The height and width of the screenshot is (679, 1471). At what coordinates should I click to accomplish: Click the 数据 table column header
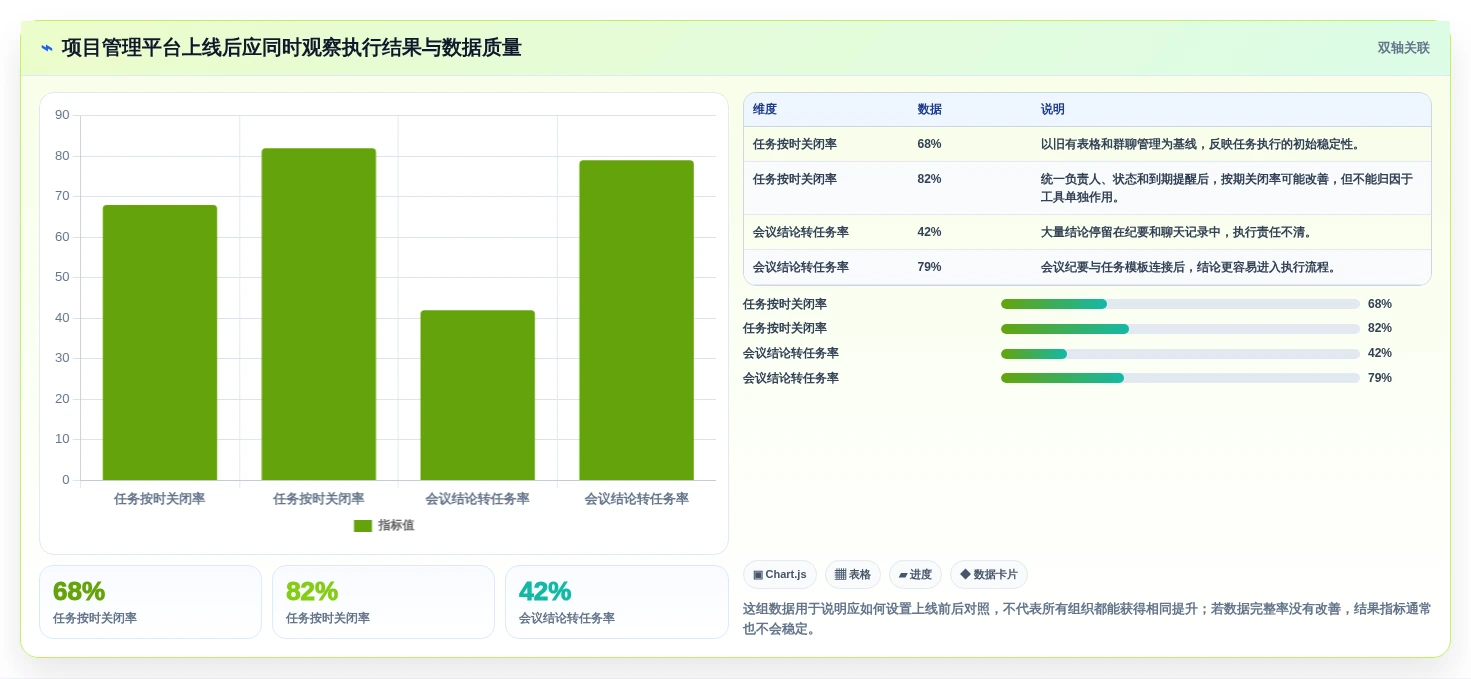[929, 109]
